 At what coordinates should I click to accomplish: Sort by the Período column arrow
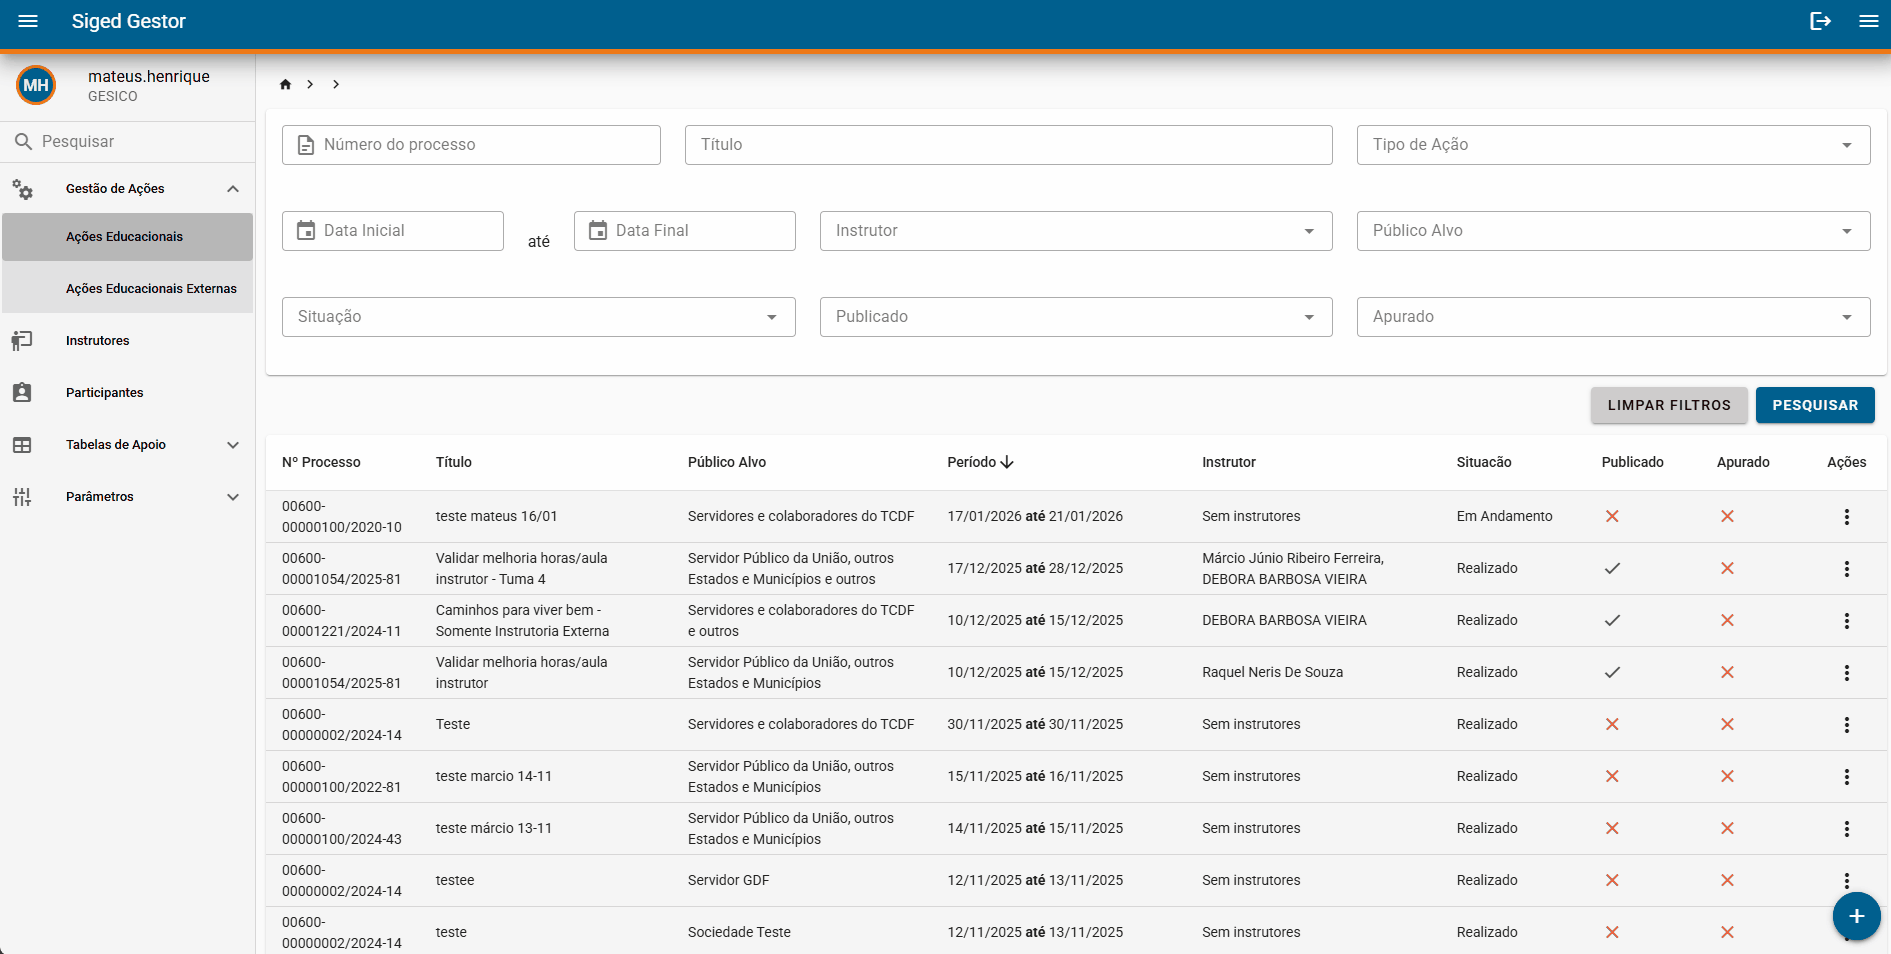1007,462
